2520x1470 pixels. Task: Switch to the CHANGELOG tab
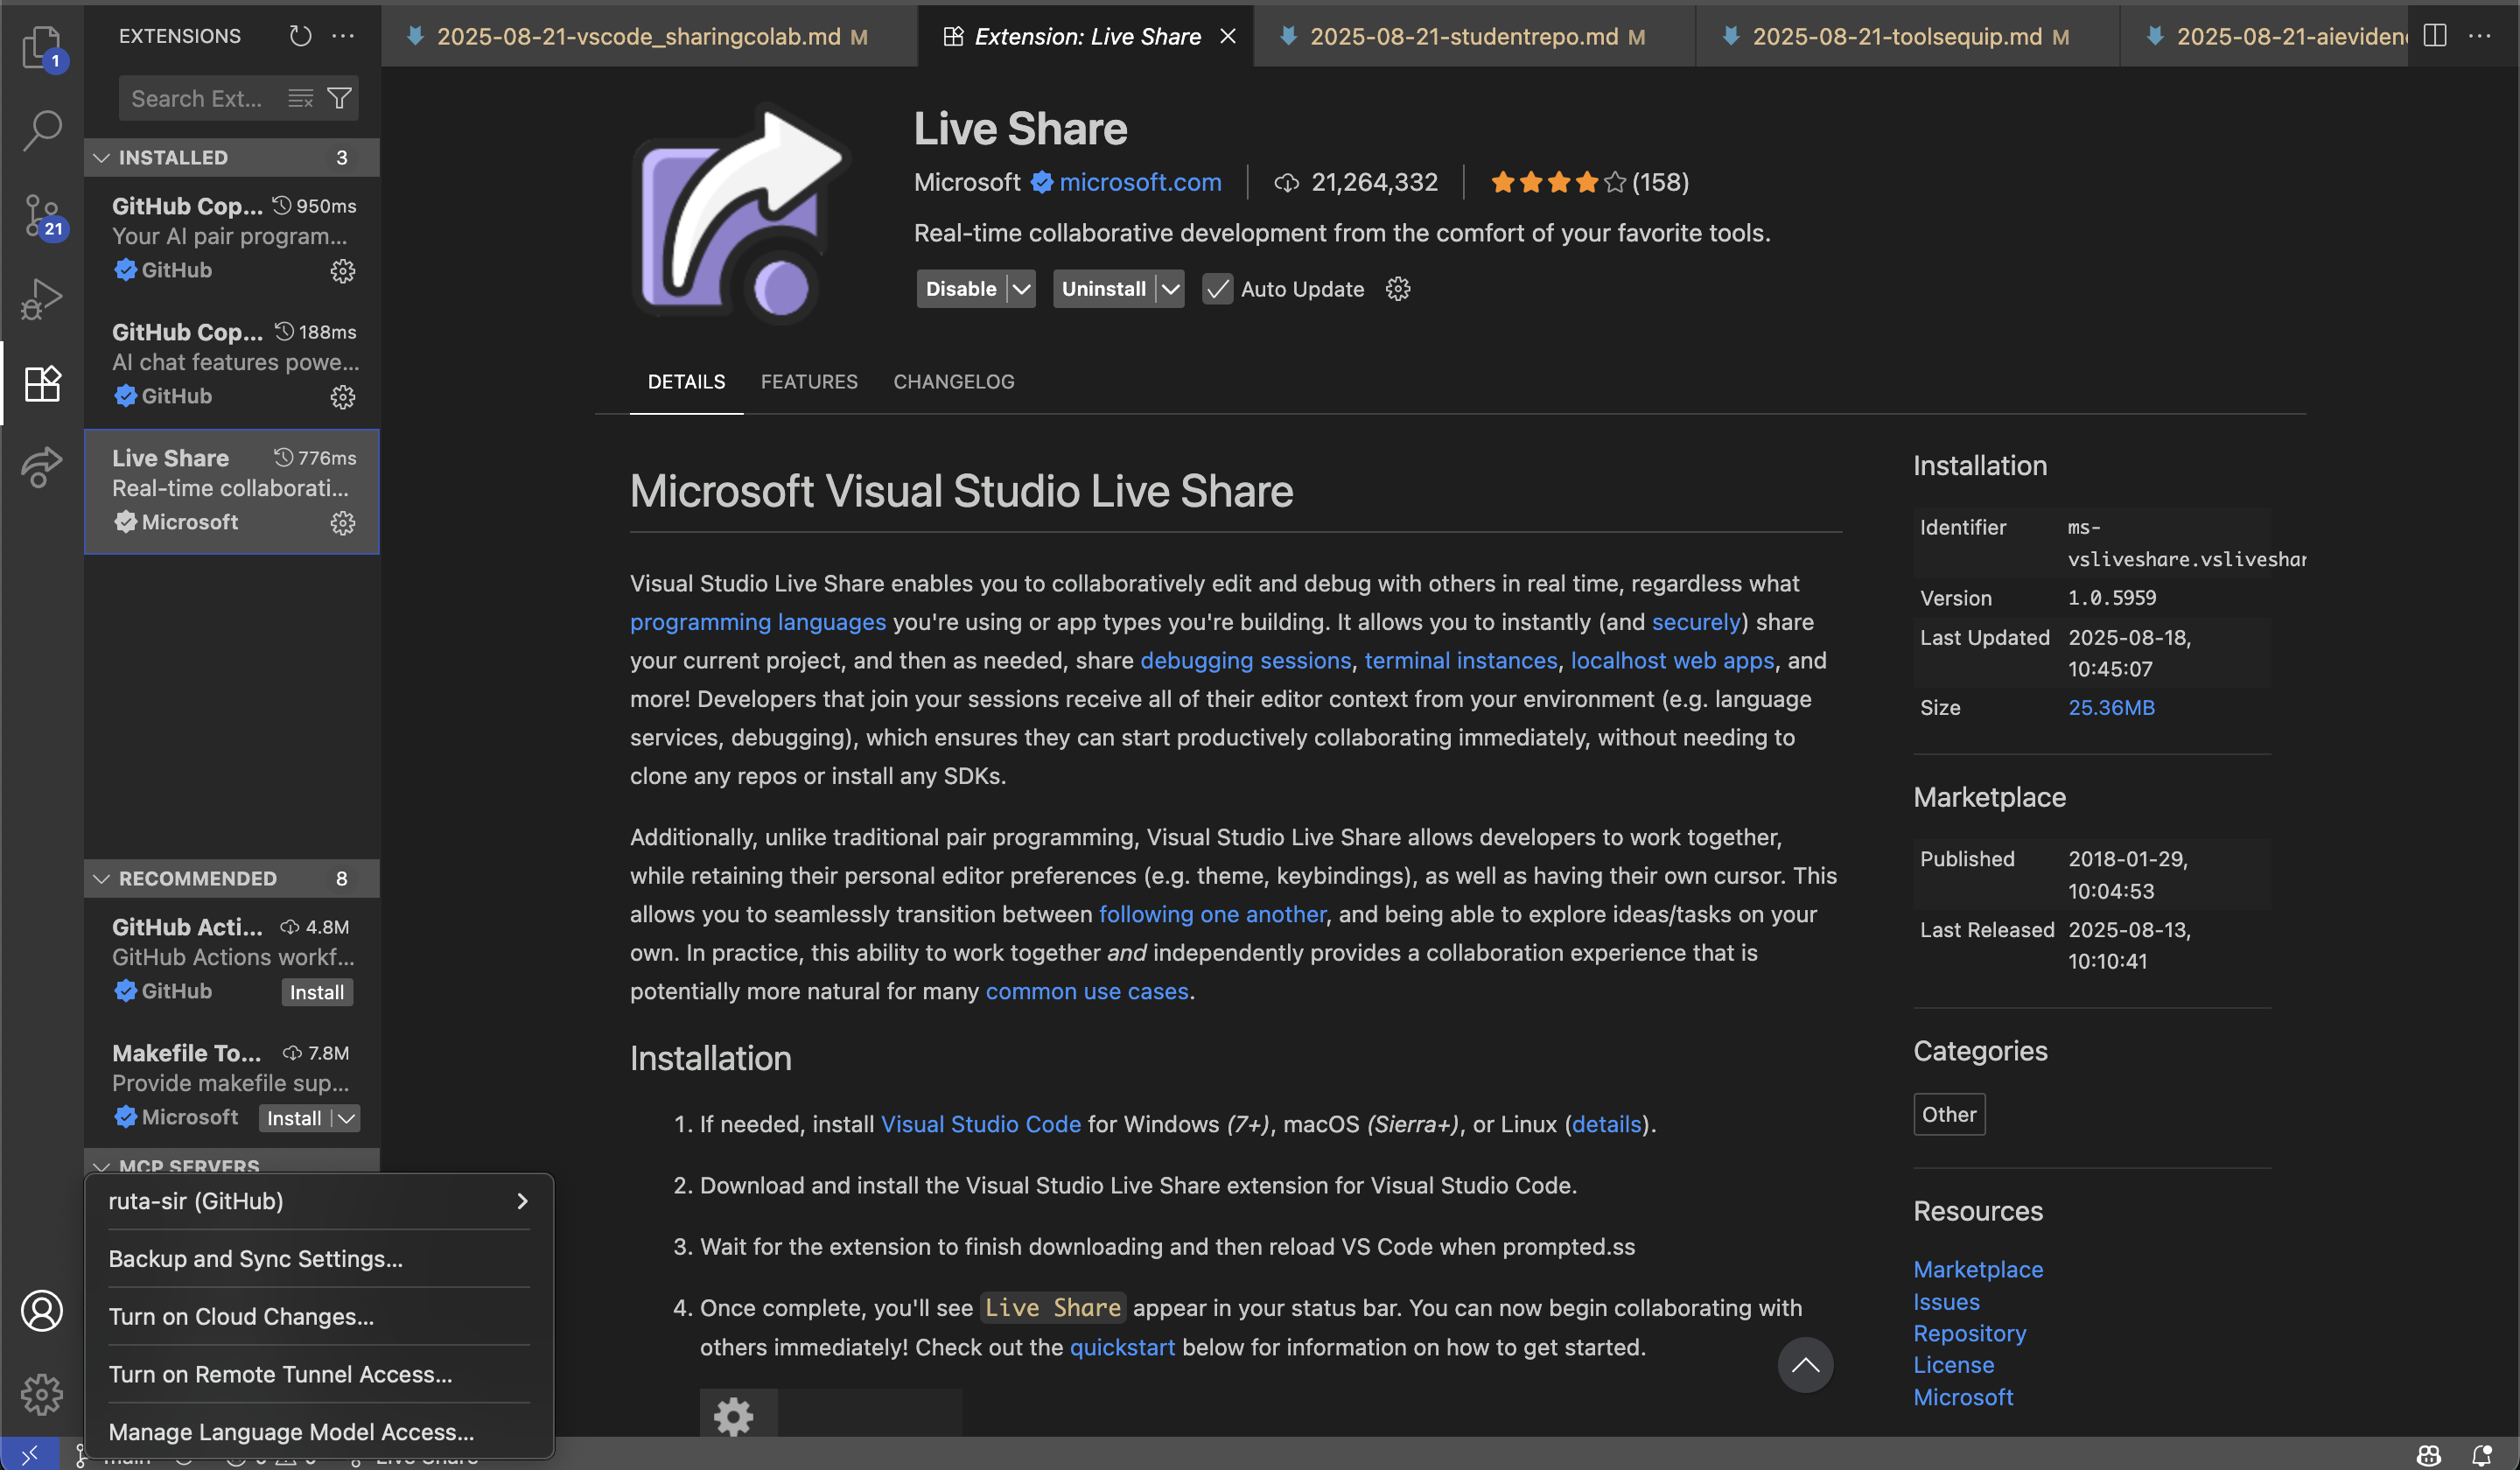tap(954, 381)
